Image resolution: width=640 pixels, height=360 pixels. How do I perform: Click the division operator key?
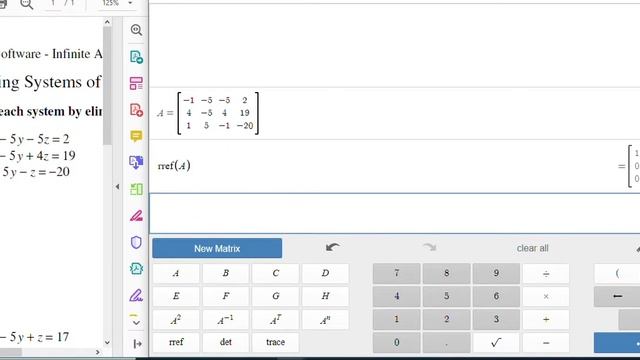click(x=546, y=273)
